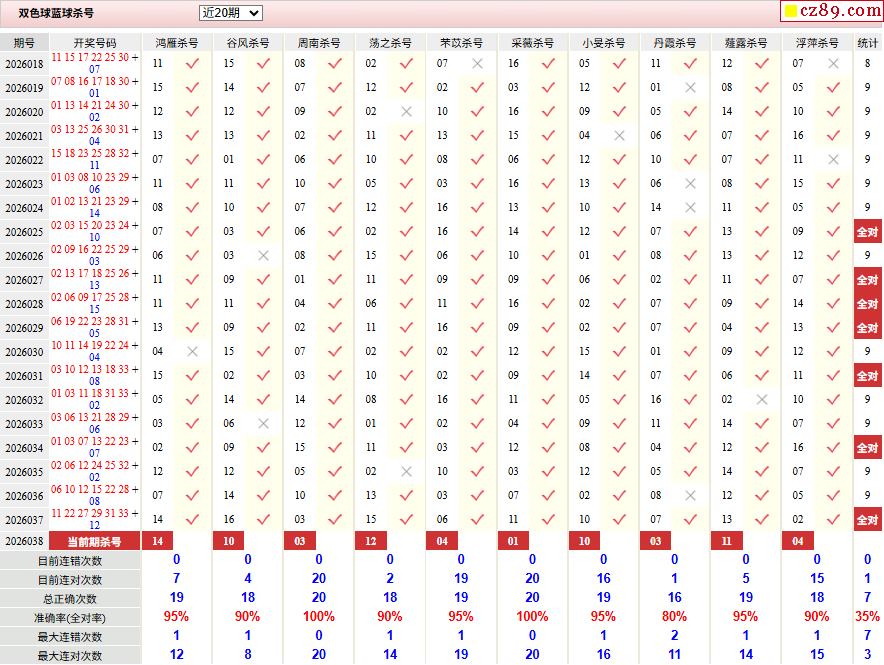Image resolution: width=884 pixels, height=665 pixels.
Task: Click the gray cross in 荡之杀号 row 2026020
Action: point(406,111)
